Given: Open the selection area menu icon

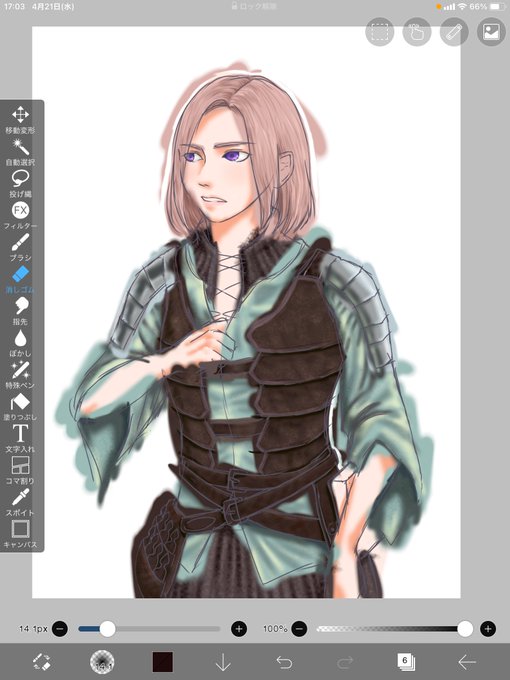Looking at the screenshot, I should [x=379, y=32].
